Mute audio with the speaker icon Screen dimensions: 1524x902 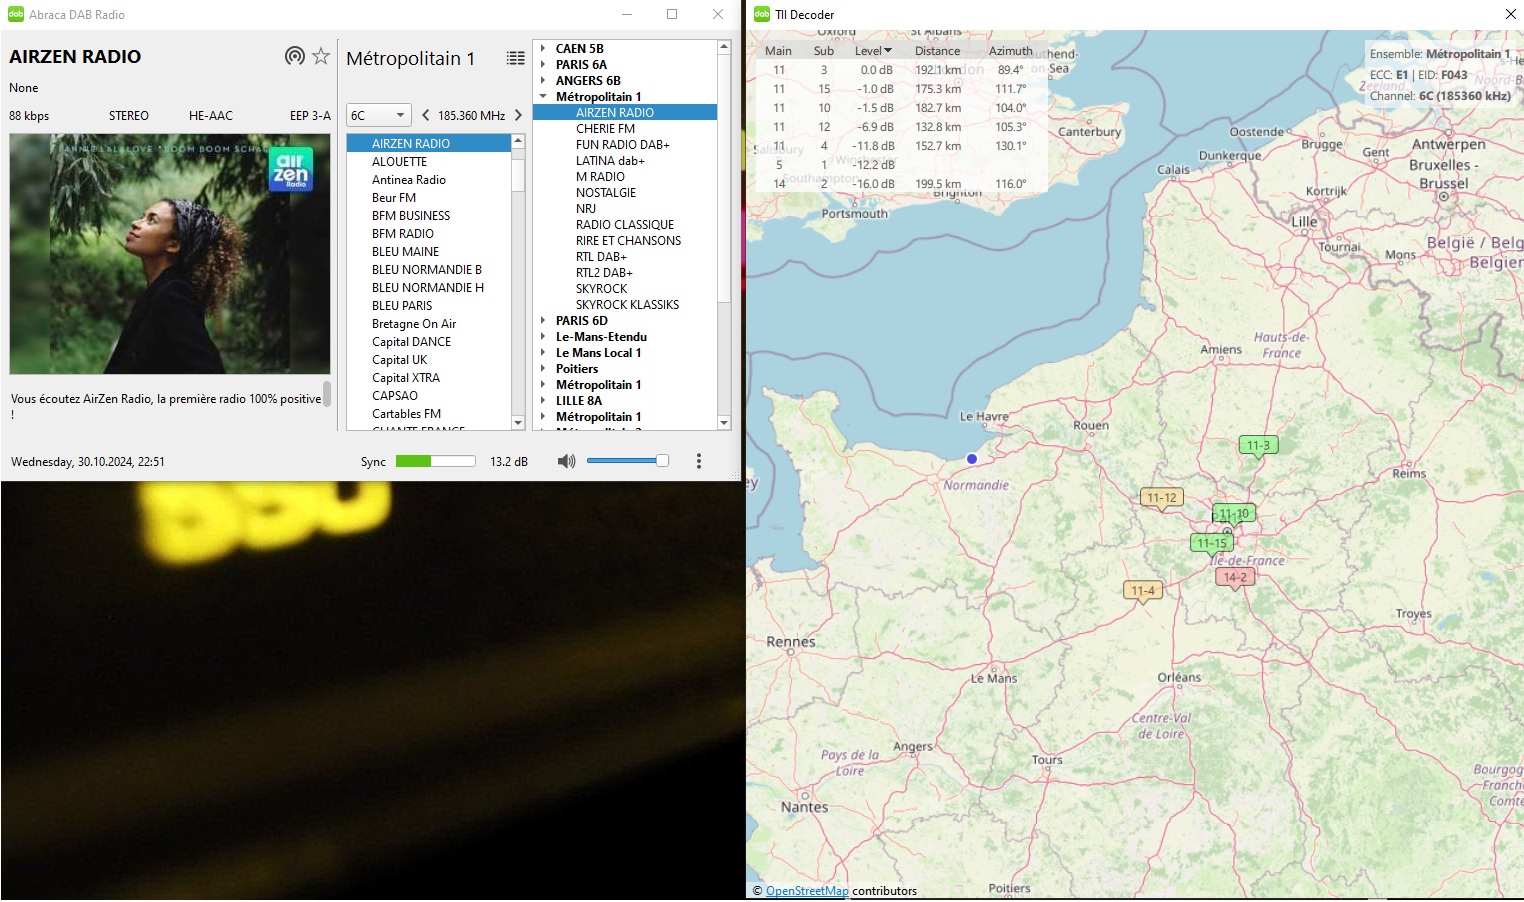566,461
